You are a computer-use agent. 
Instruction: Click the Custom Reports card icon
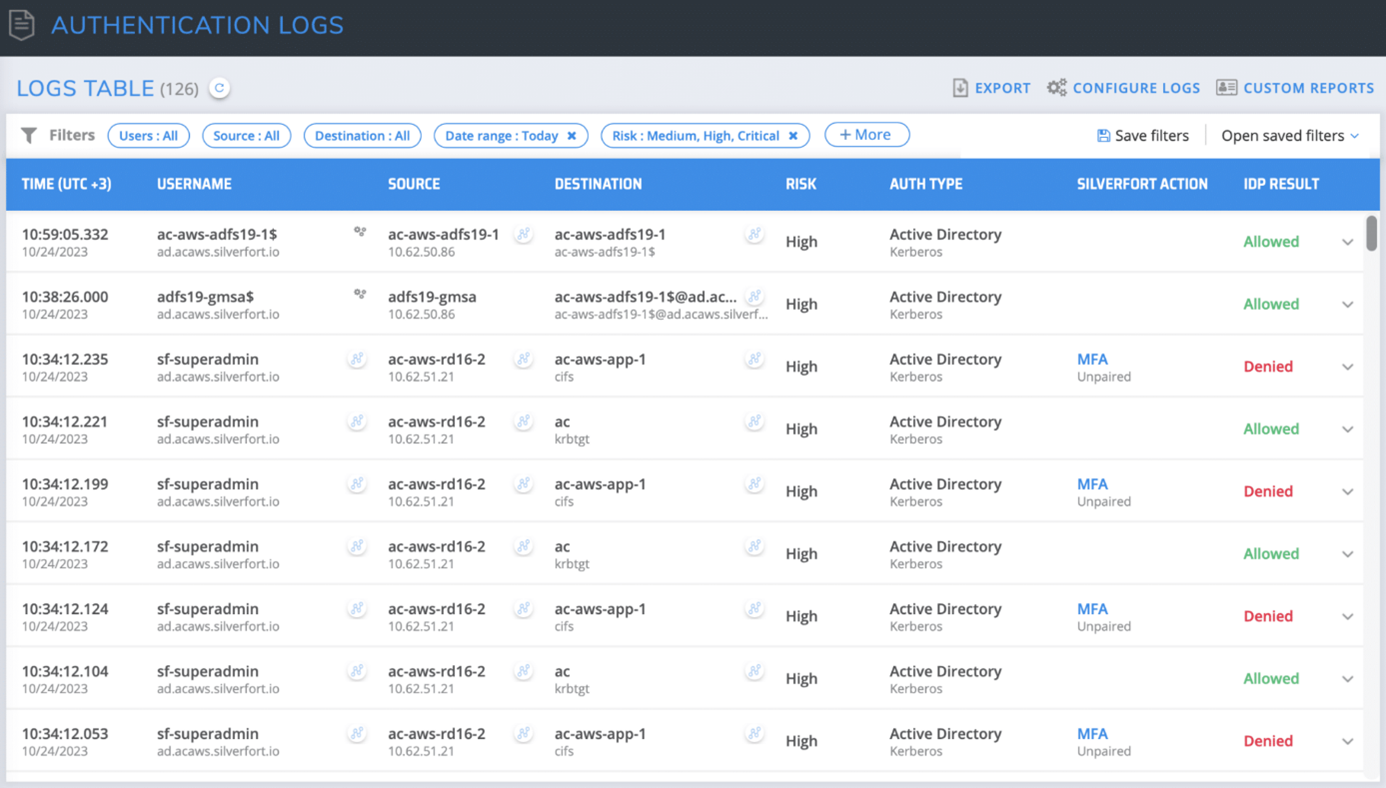tap(1226, 88)
